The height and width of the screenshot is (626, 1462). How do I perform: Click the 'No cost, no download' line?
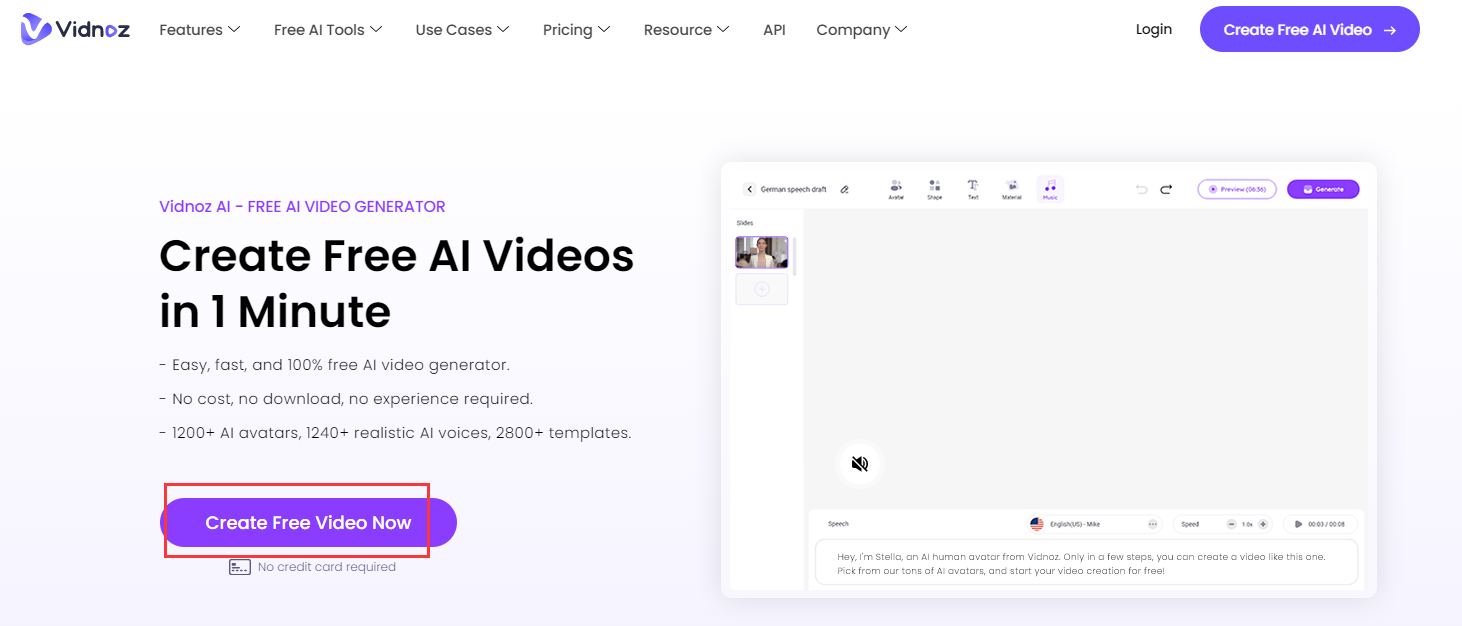[346, 399]
